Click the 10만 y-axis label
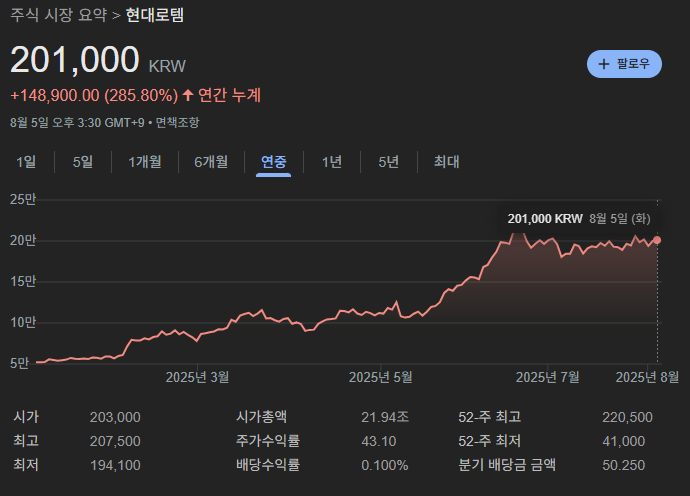Screen dimensions: 690x496 (x=23, y=322)
